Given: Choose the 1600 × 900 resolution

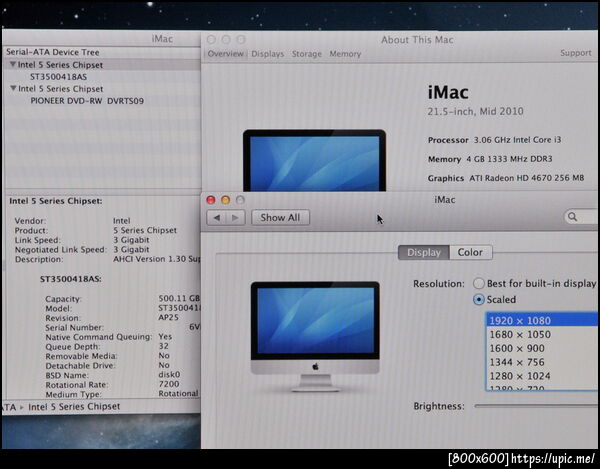Looking at the screenshot, I should click(x=541, y=348).
